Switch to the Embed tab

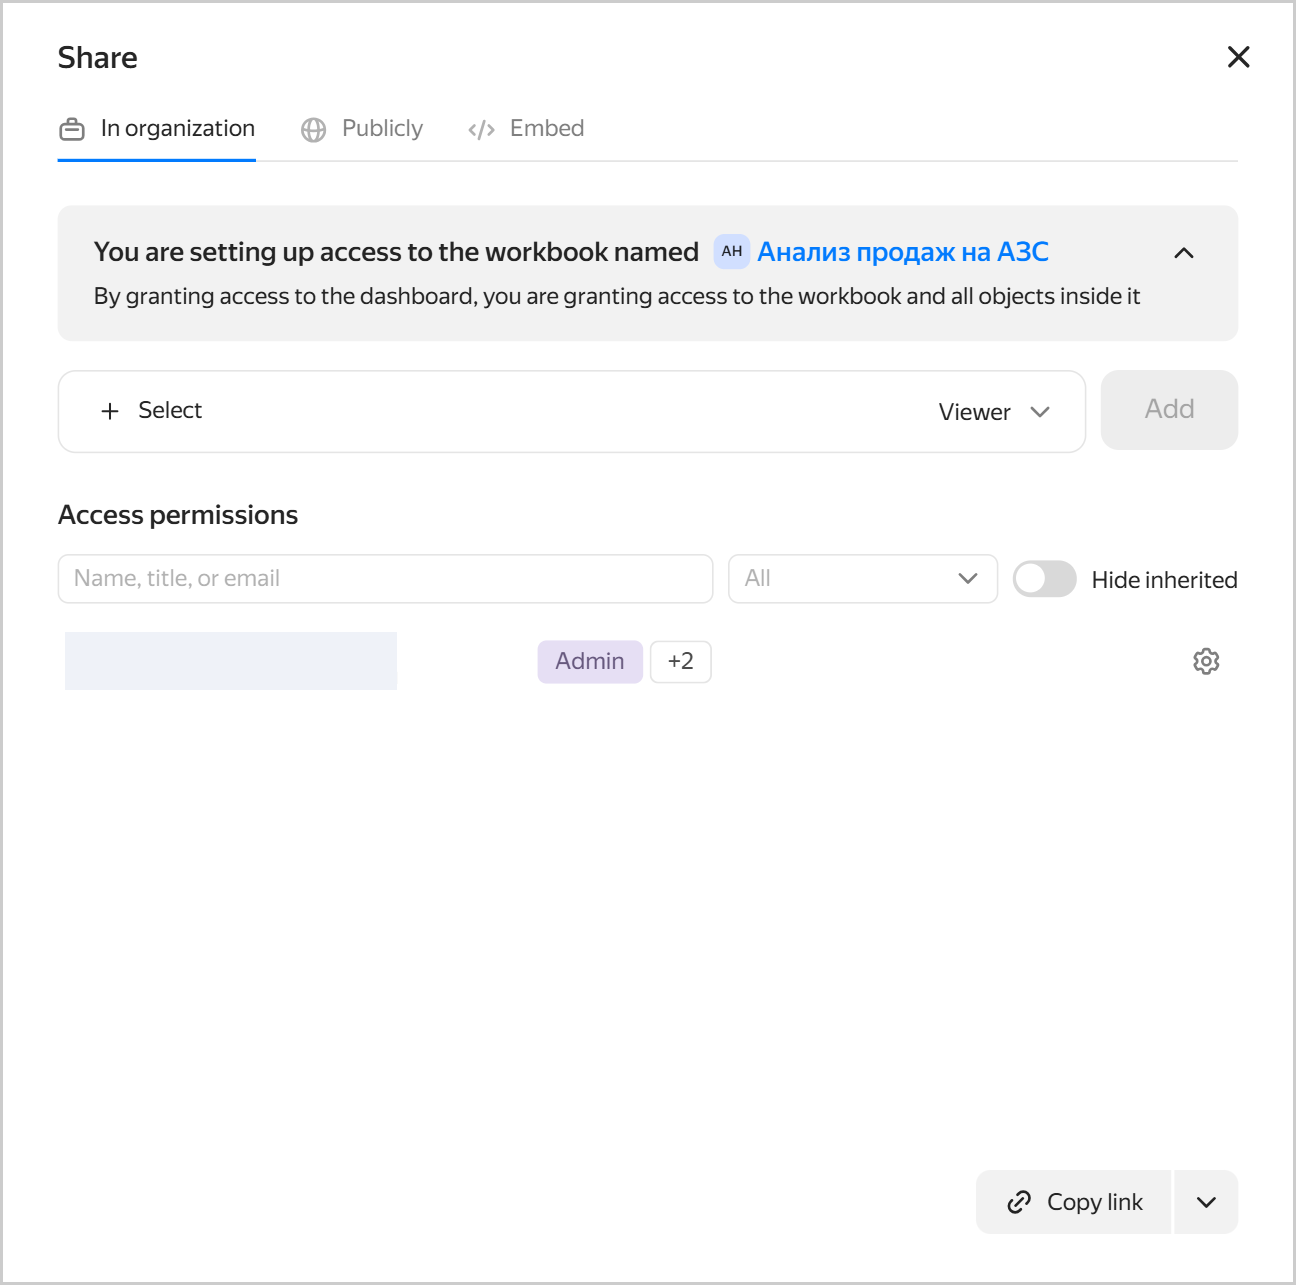526,129
